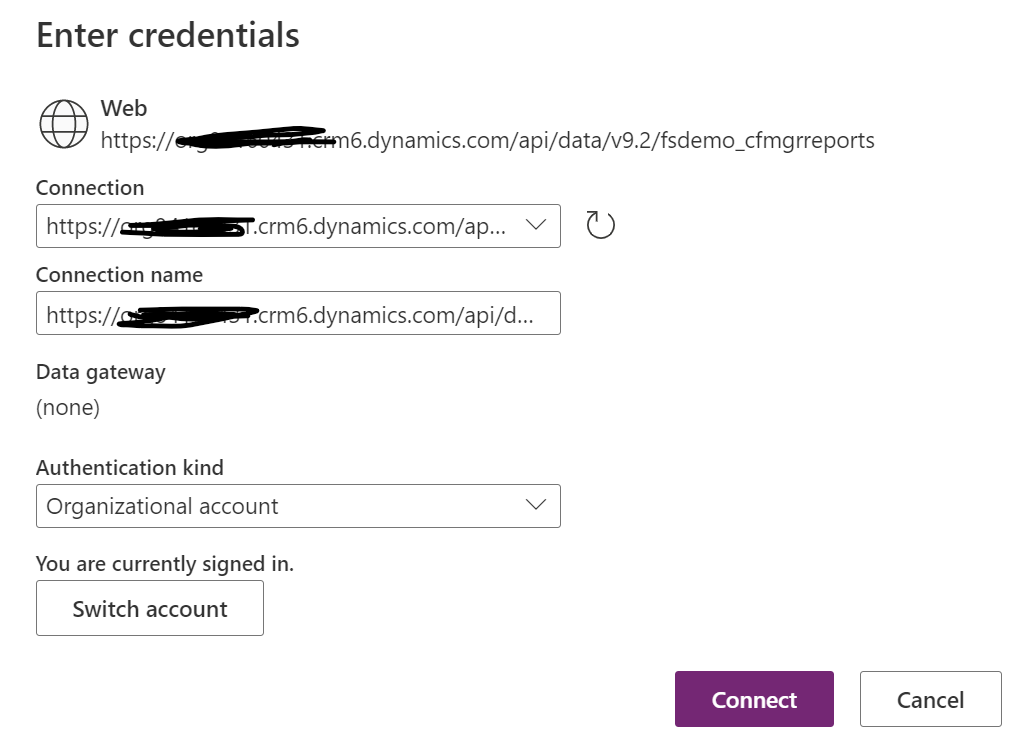
Task: Click the Web globe icon
Action: (x=64, y=124)
